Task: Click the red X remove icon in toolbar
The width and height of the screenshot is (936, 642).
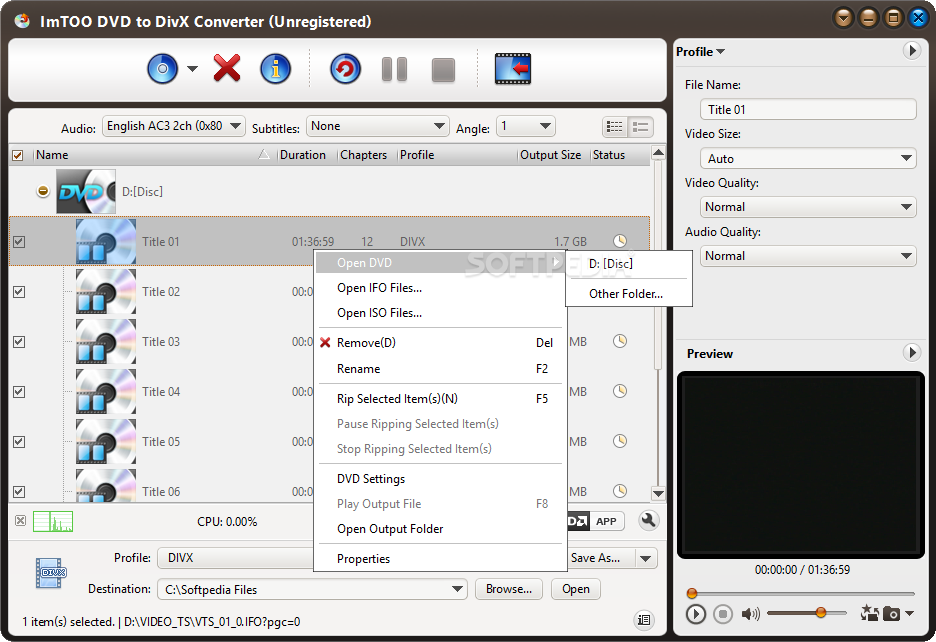Action: click(x=227, y=68)
